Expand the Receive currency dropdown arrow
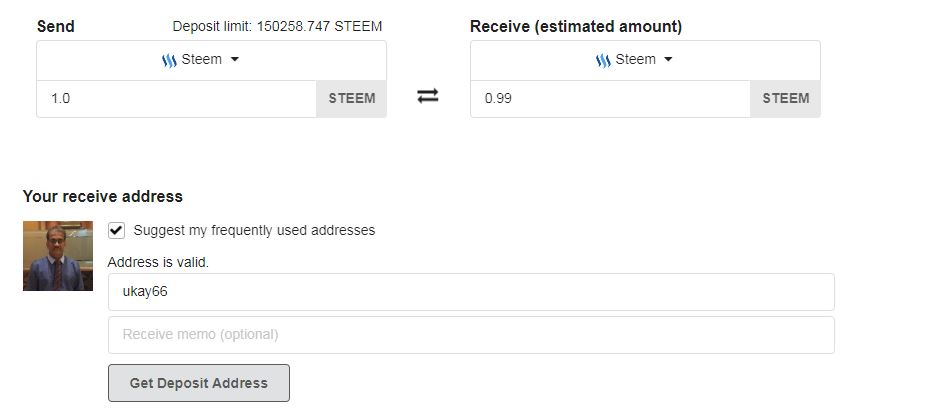The width and height of the screenshot is (929, 416). pyautogui.click(x=668, y=60)
